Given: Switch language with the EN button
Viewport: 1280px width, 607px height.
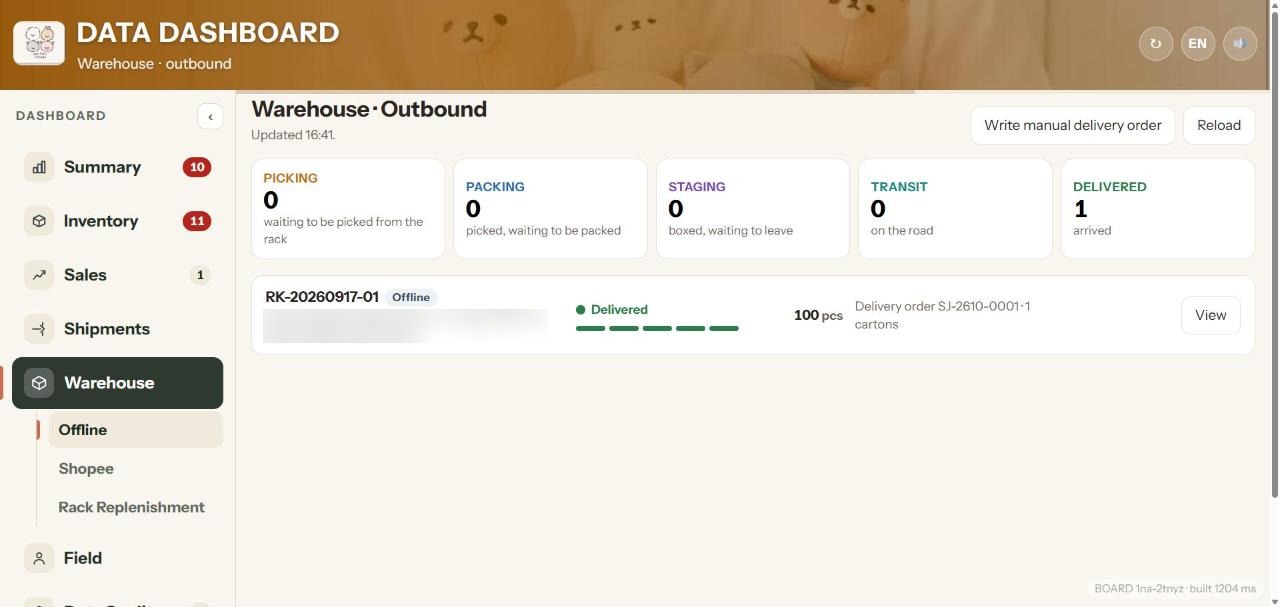Looking at the screenshot, I should (1197, 44).
